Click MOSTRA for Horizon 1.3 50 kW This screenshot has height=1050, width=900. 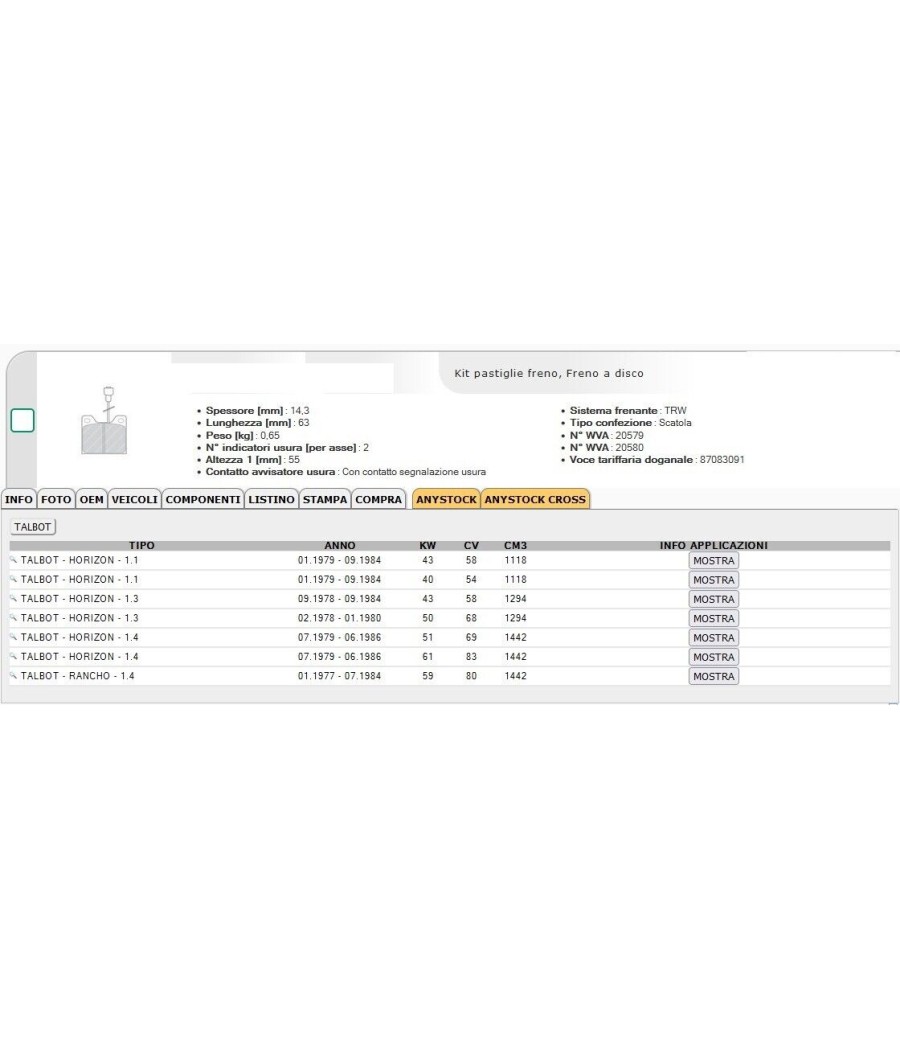point(714,619)
